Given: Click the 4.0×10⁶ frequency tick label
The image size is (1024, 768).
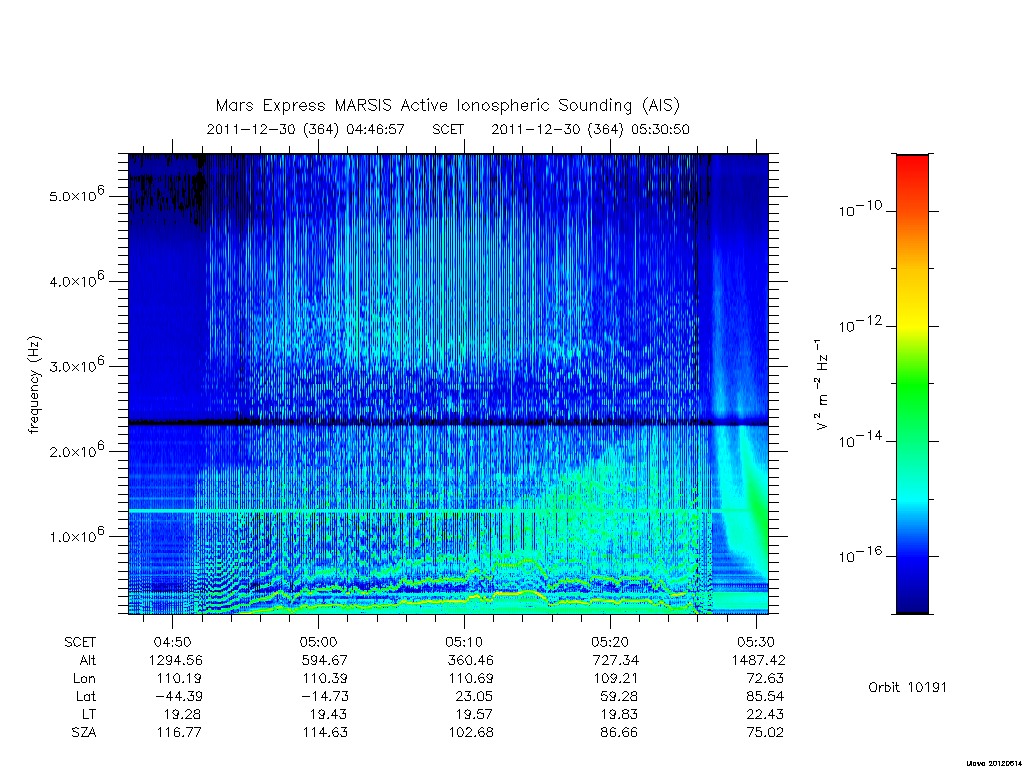Looking at the screenshot, I should [x=76, y=280].
